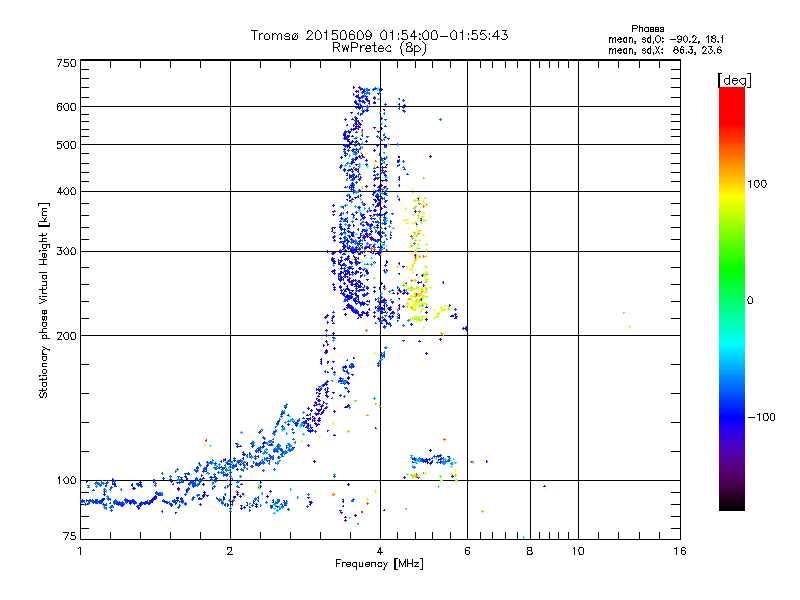Click the x-axis tick label '4'
Screen dimensions: 800x600
click(380, 551)
